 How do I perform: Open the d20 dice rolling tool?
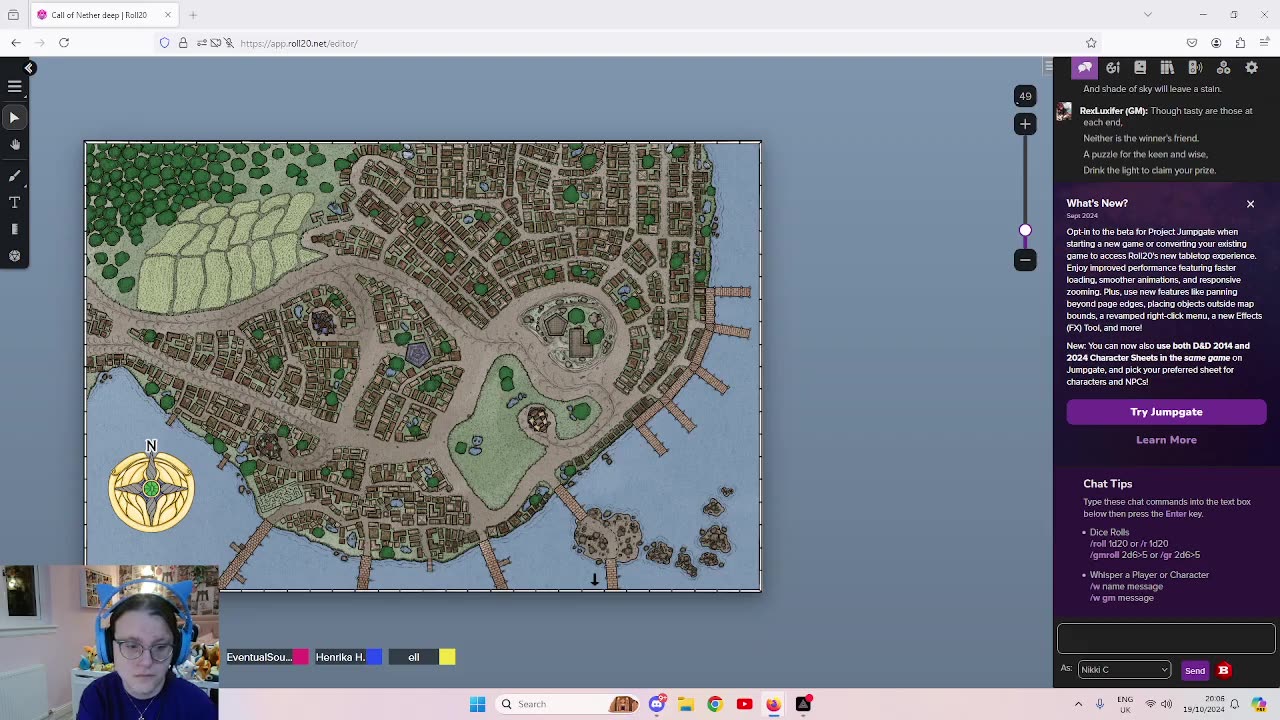point(15,256)
